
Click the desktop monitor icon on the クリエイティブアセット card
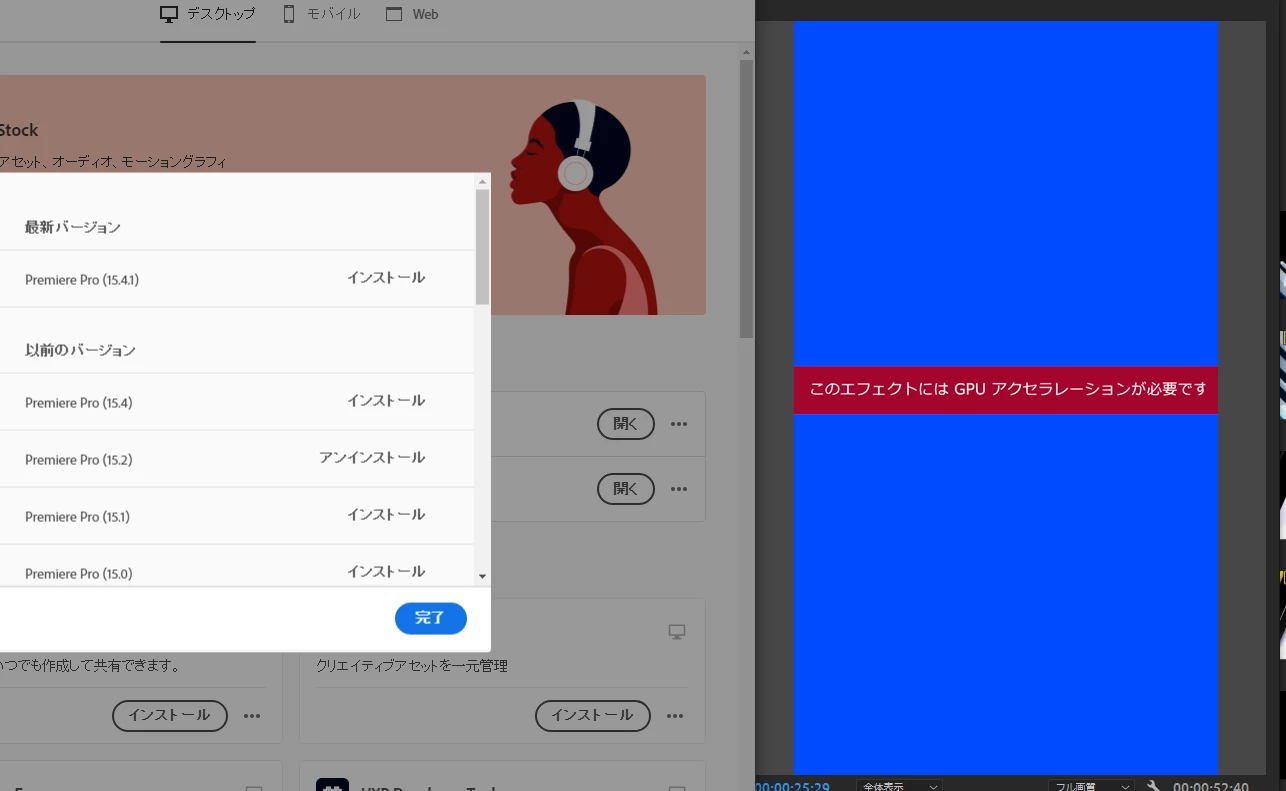677,632
